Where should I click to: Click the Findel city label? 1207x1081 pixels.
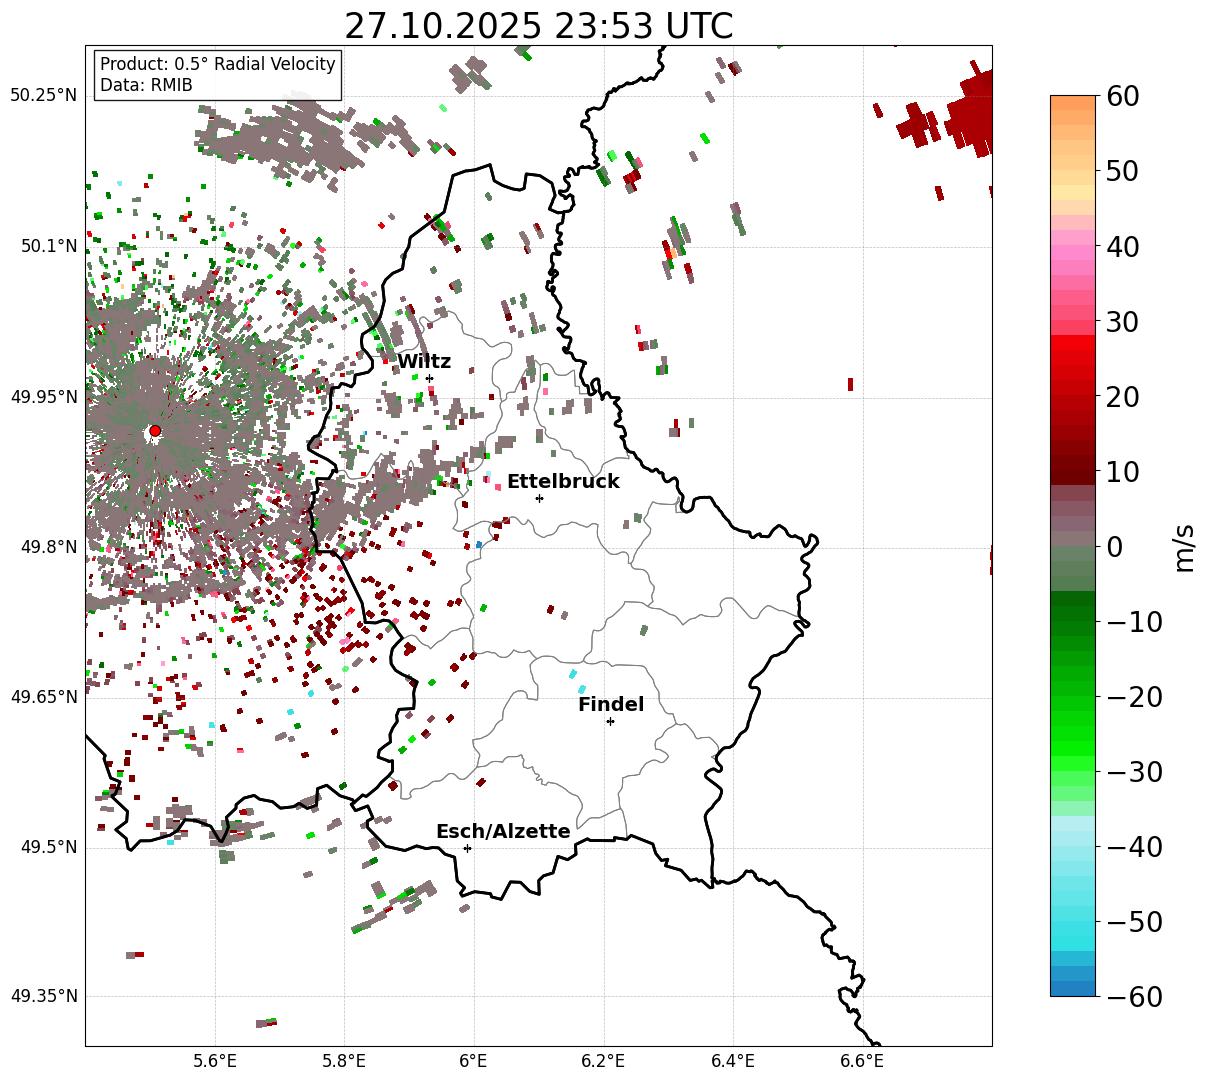pyautogui.click(x=611, y=705)
